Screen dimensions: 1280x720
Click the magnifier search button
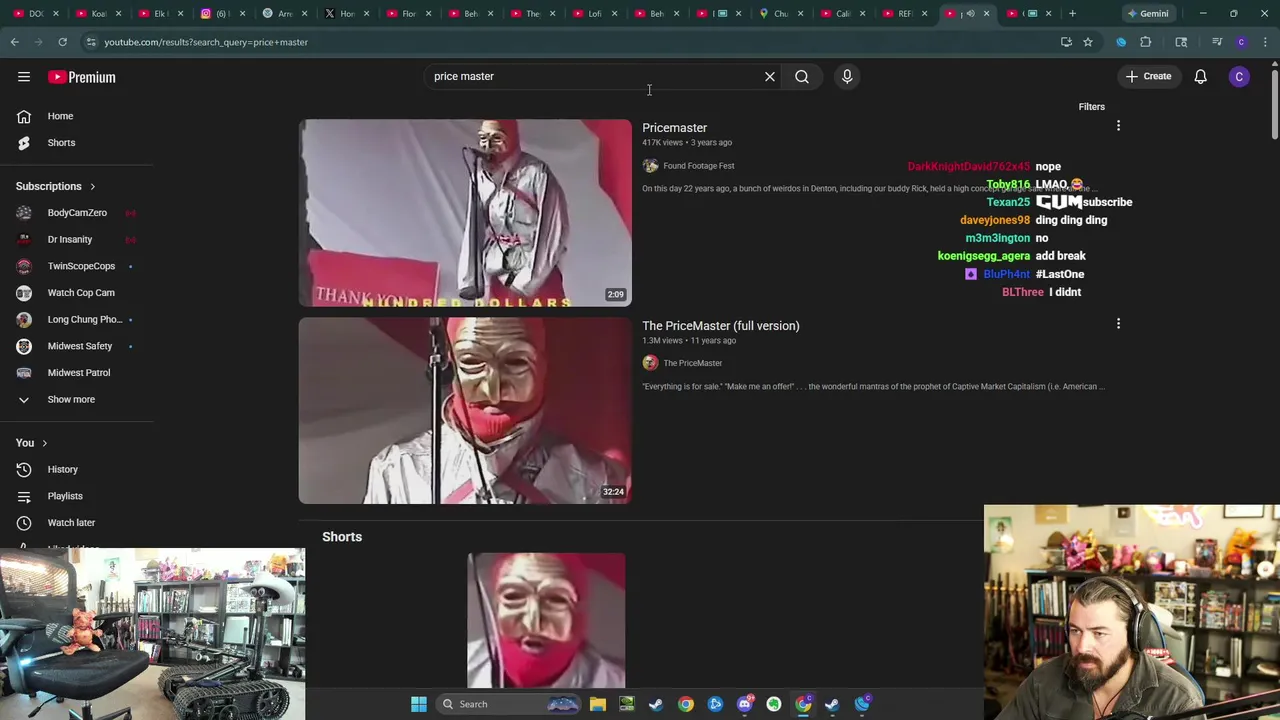802,76
